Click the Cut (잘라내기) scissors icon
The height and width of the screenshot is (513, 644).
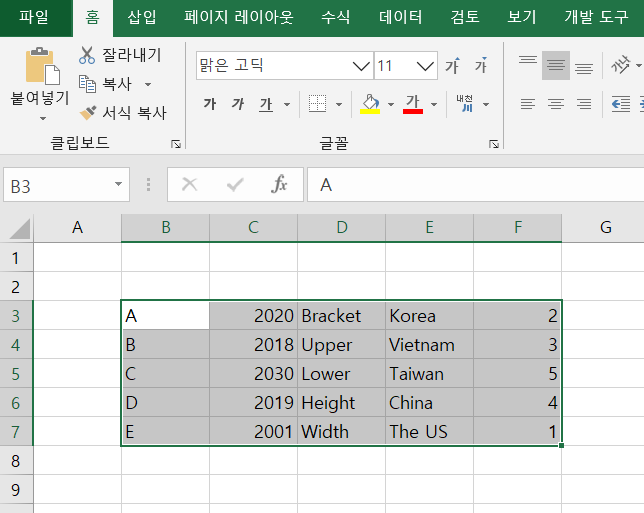pyautogui.click(x=87, y=55)
